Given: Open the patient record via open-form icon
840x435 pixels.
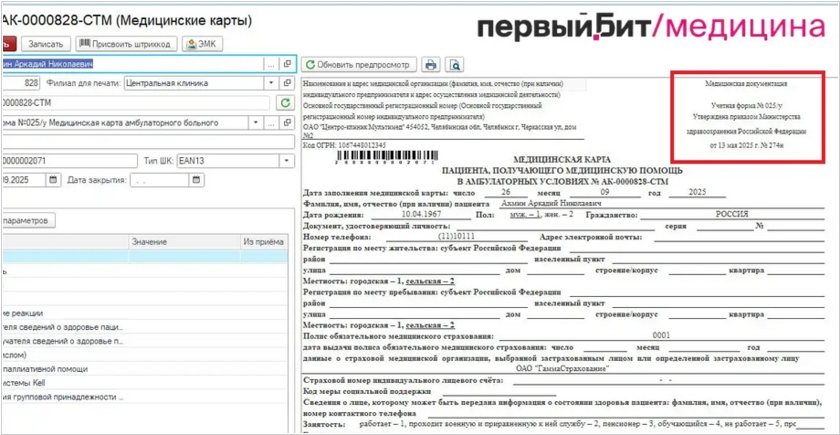Looking at the screenshot, I should [x=287, y=64].
